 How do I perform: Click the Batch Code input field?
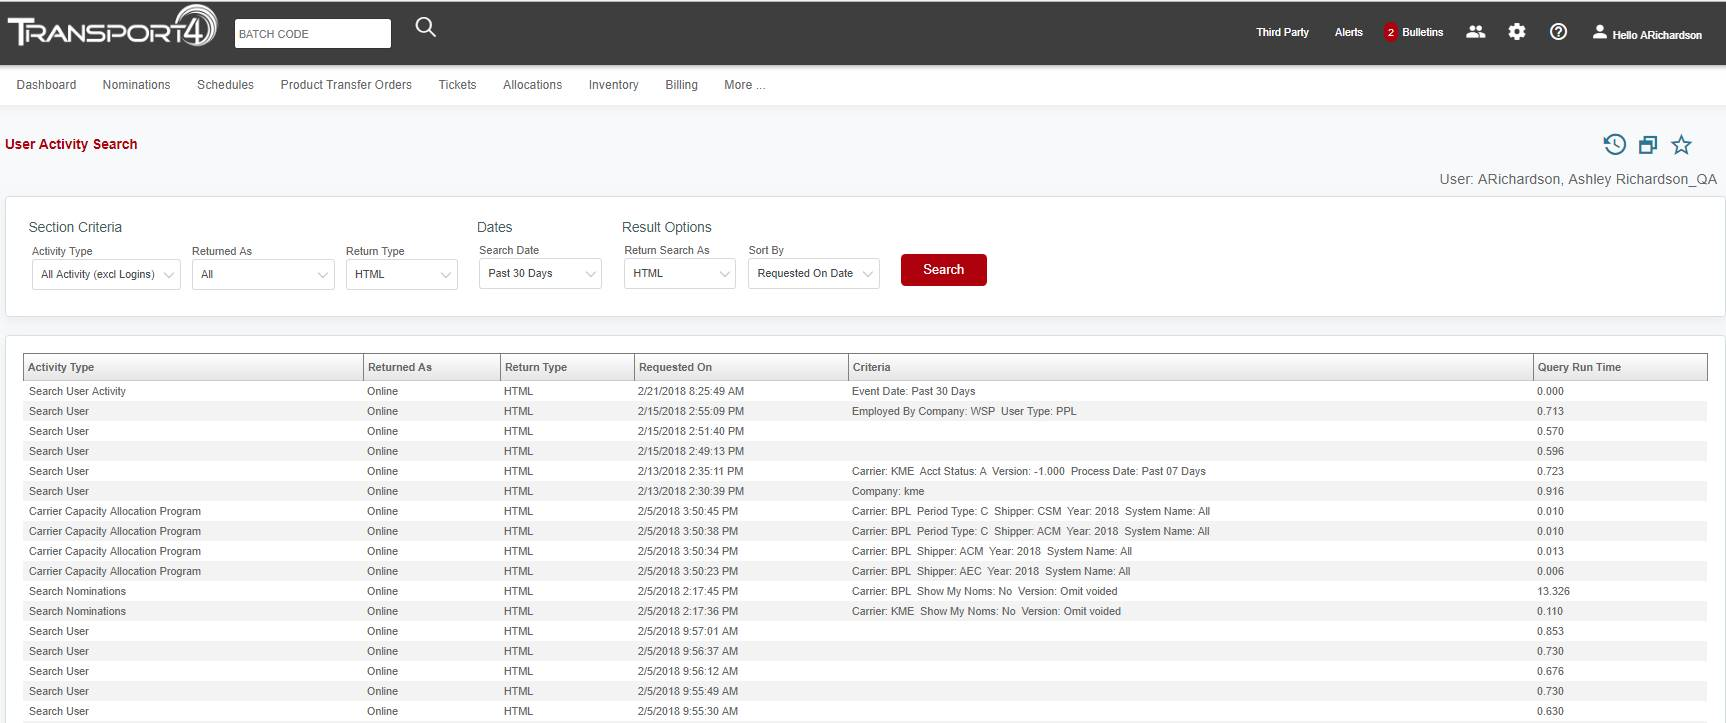312,34
